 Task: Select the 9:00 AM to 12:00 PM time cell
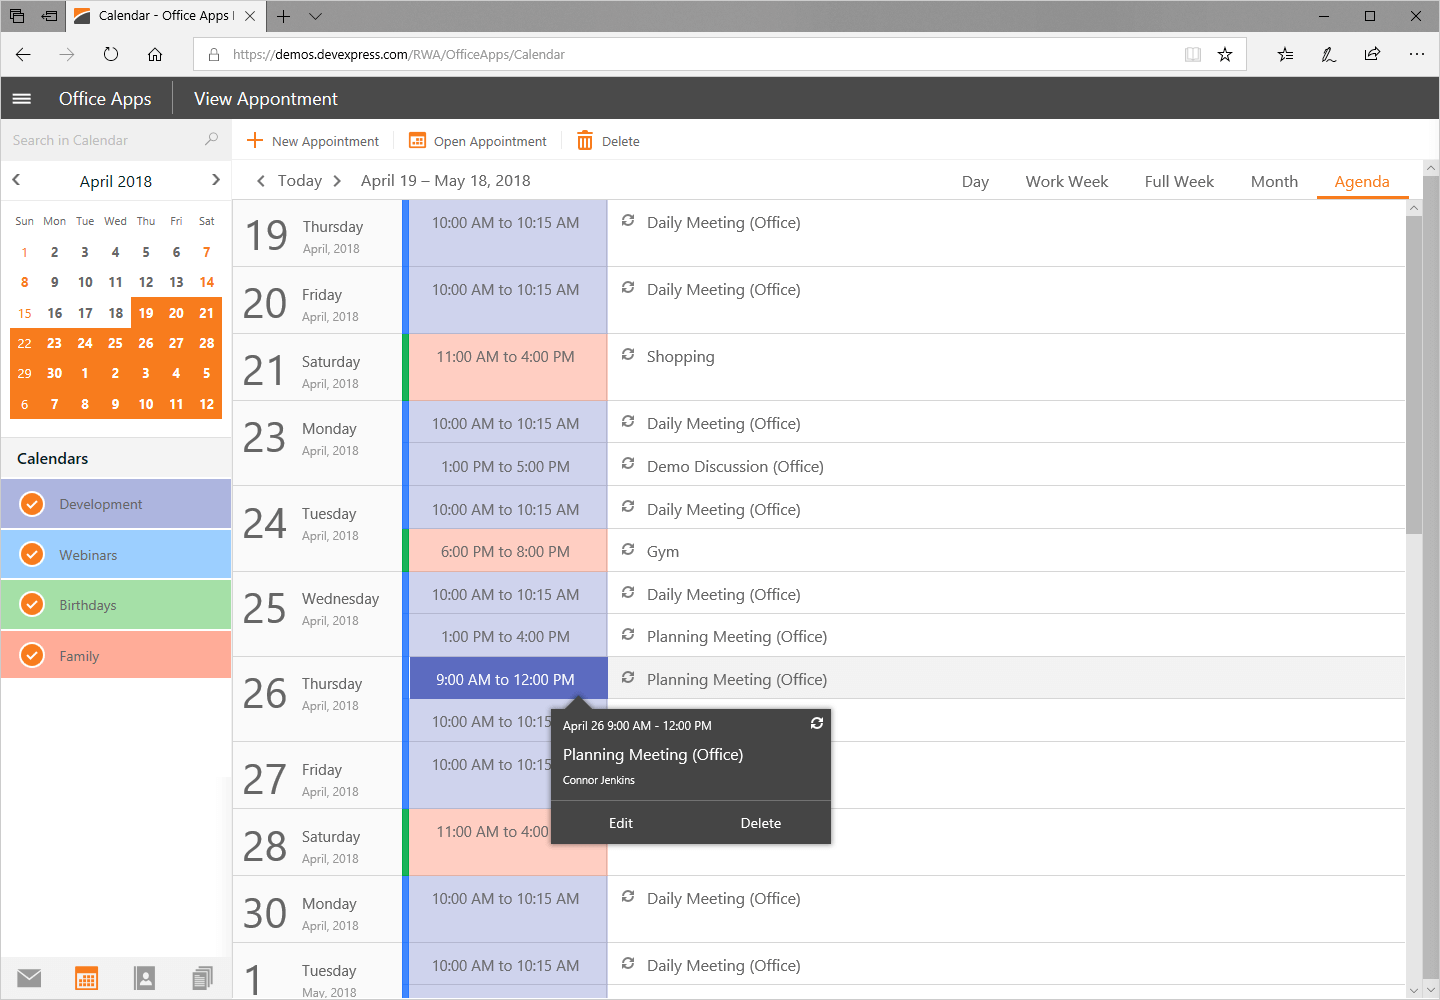(506, 679)
